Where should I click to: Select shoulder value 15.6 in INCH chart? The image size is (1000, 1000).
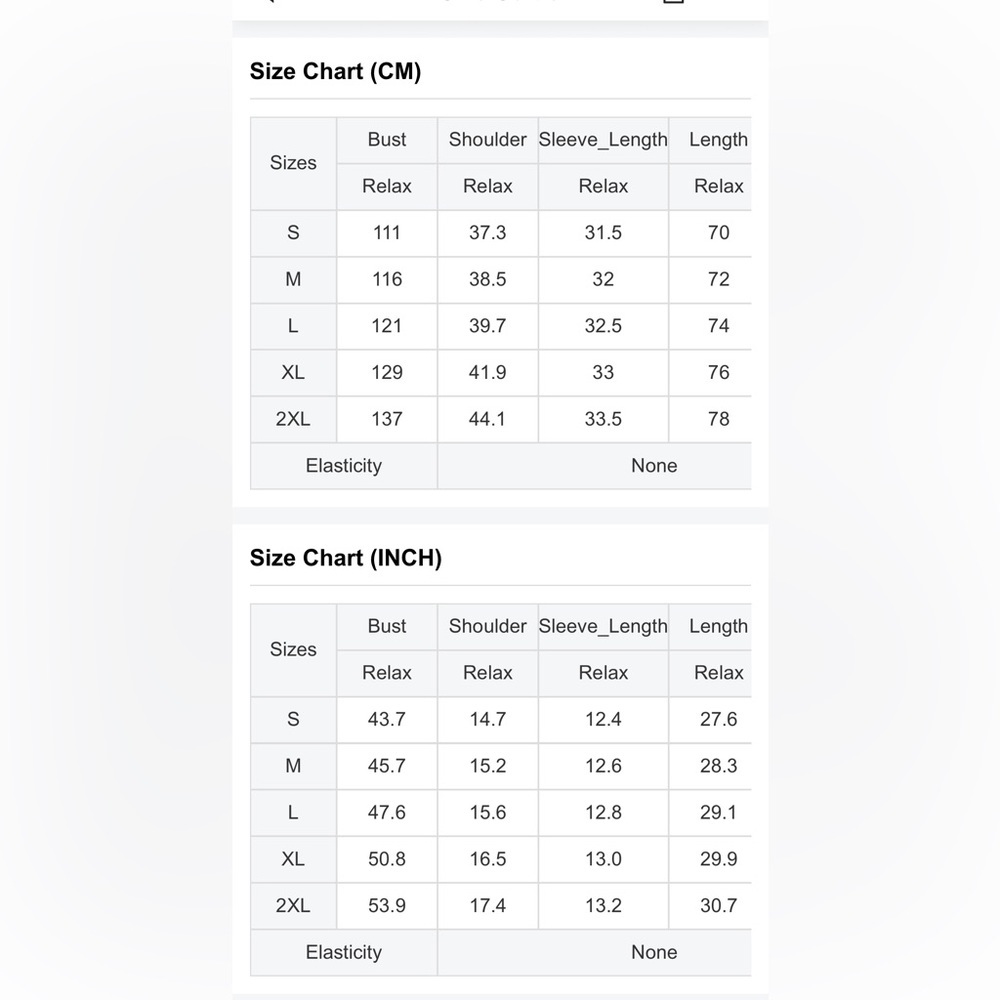[487, 813]
